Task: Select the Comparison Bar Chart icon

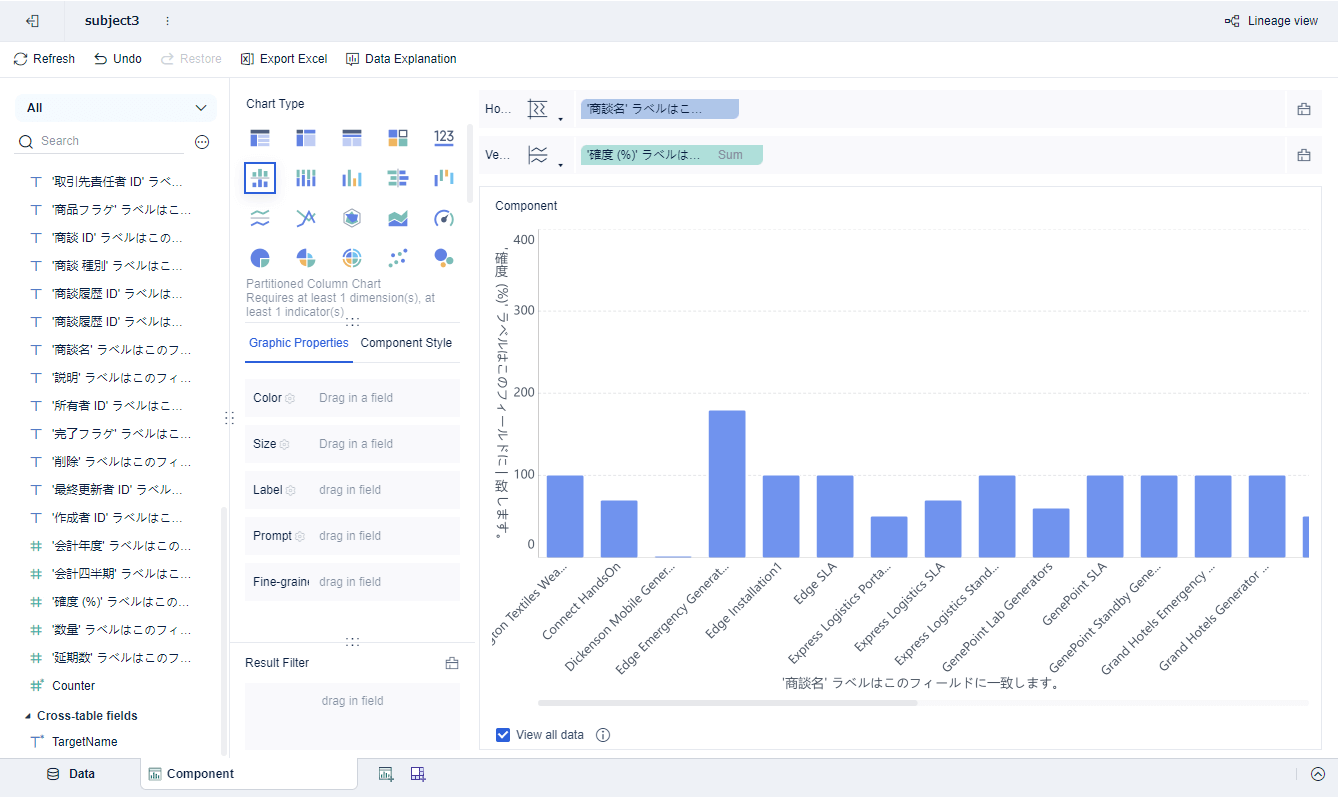Action: point(398,178)
